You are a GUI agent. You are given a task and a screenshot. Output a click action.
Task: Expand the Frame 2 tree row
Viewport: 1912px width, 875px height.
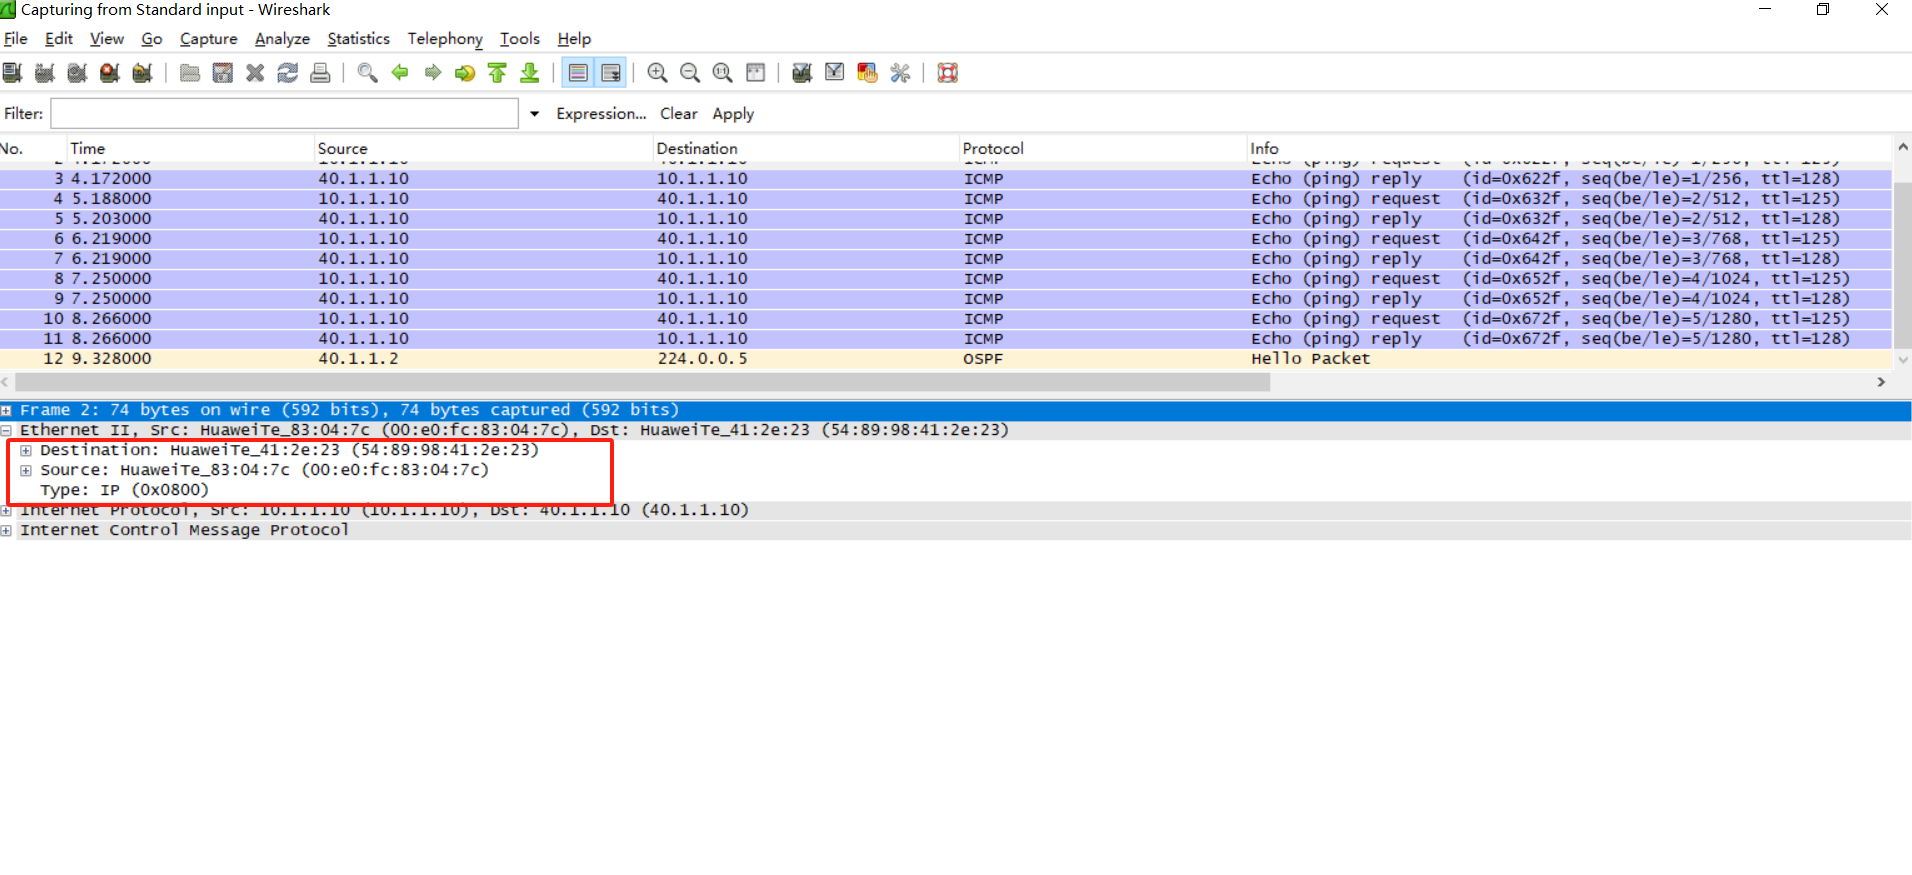[6, 410]
